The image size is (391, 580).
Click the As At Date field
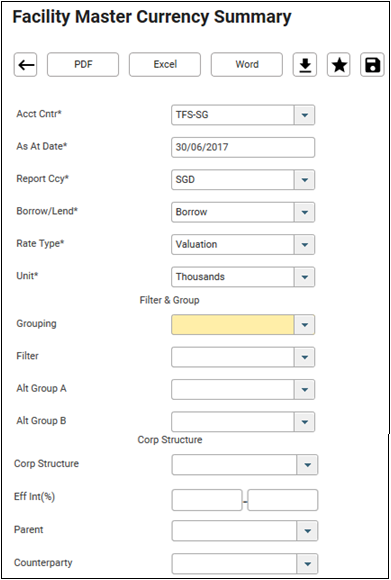[x=243, y=147]
